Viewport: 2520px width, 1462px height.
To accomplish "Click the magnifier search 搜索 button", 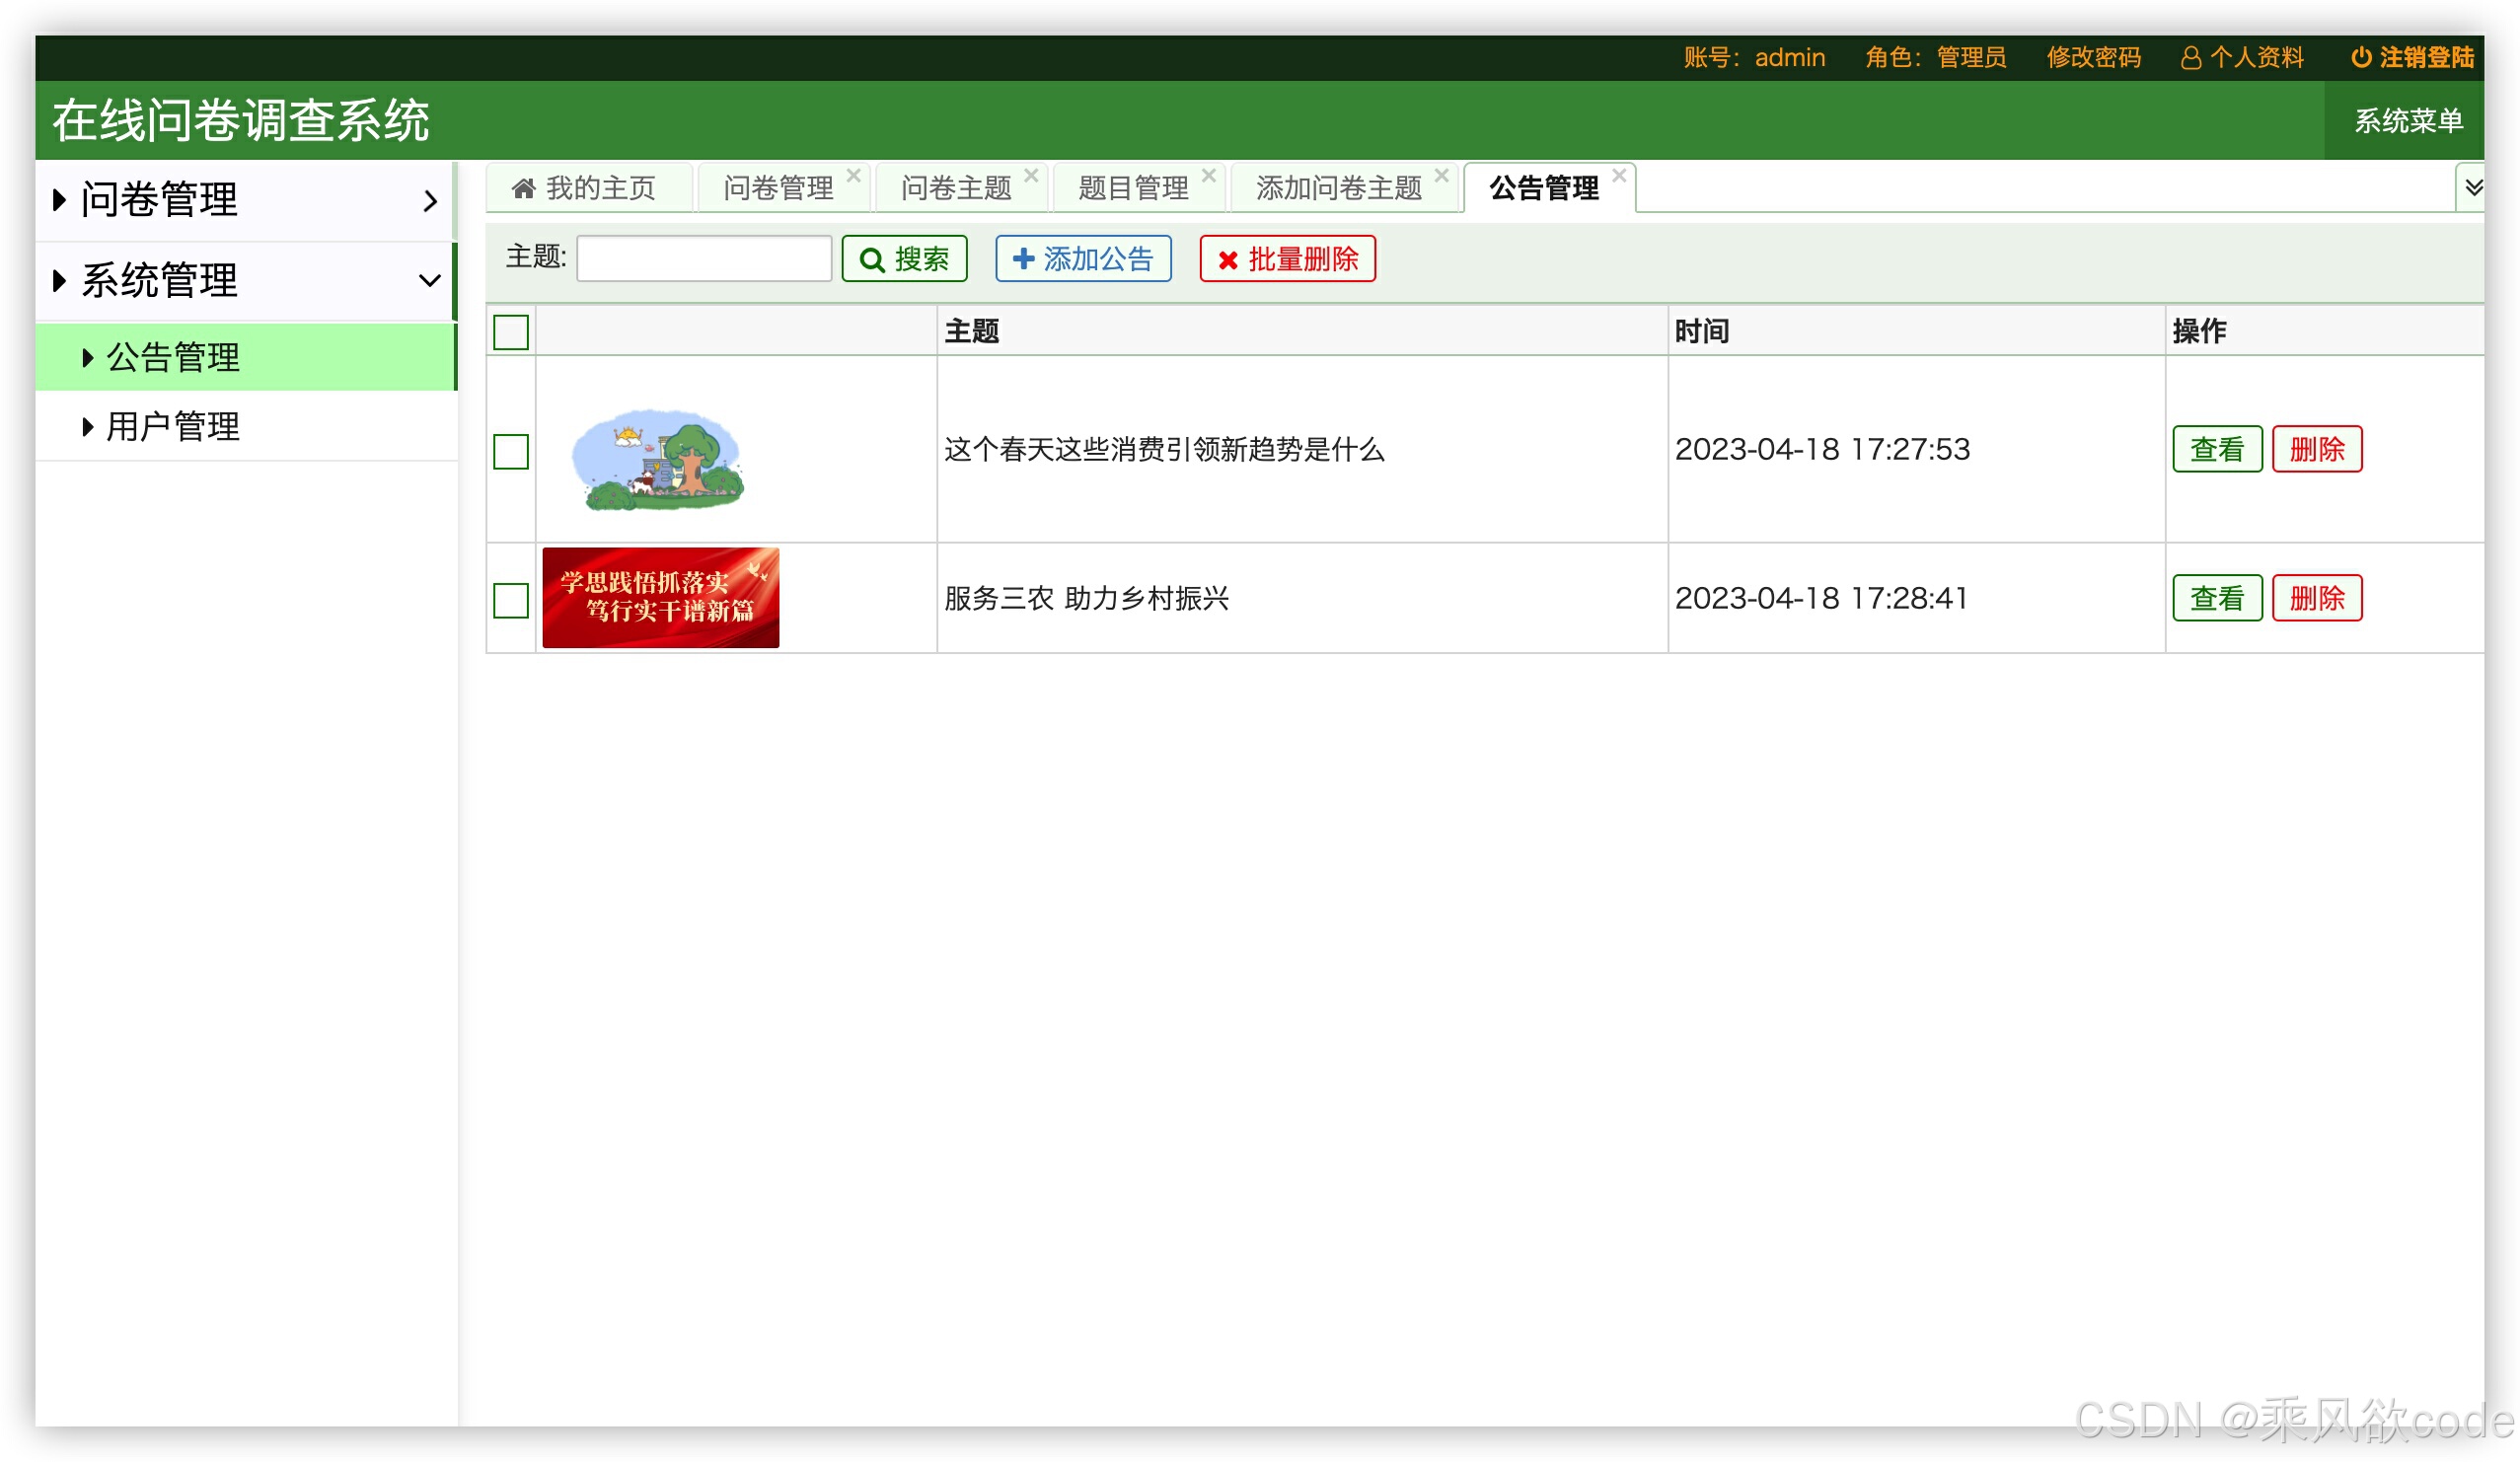I will (x=904, y=259).
